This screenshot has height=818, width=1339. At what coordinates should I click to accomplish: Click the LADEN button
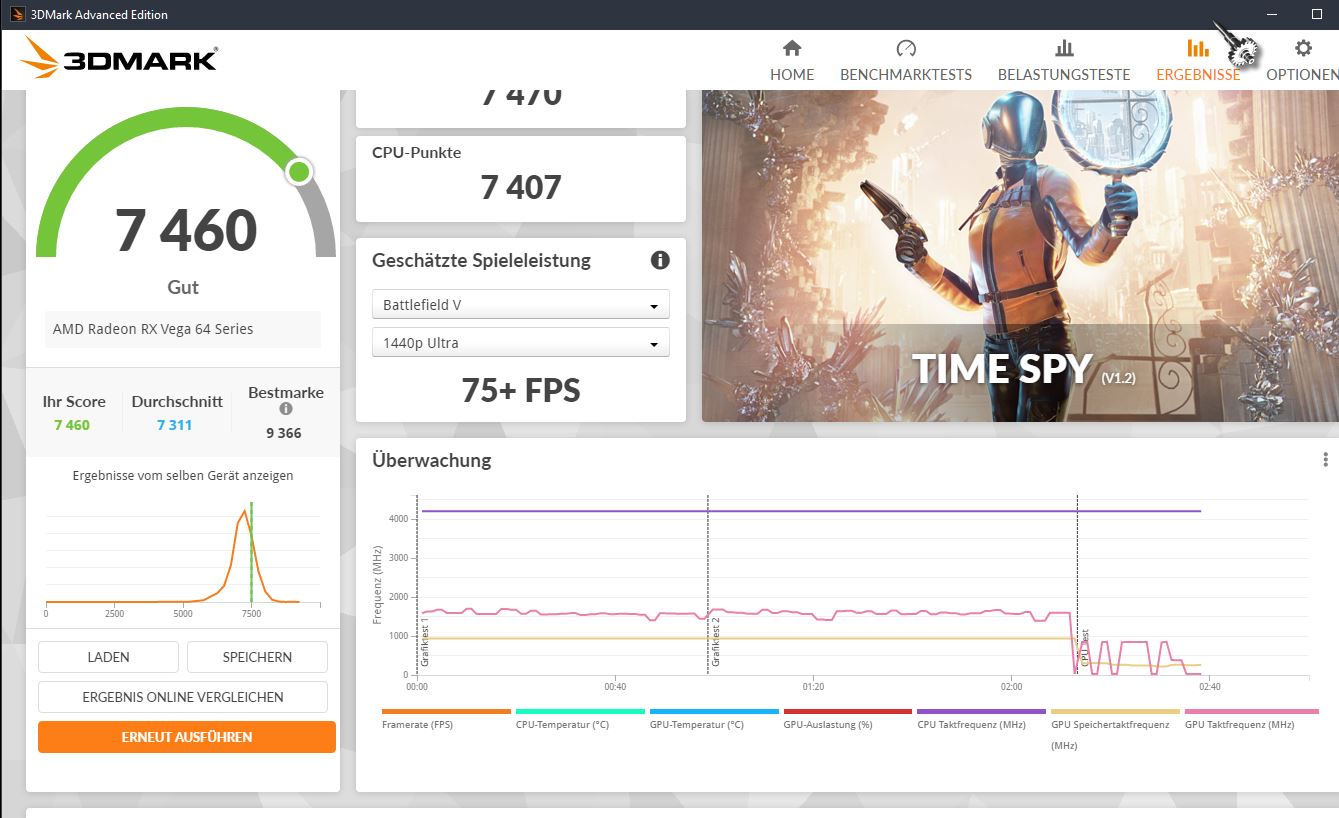coord(108,657)
